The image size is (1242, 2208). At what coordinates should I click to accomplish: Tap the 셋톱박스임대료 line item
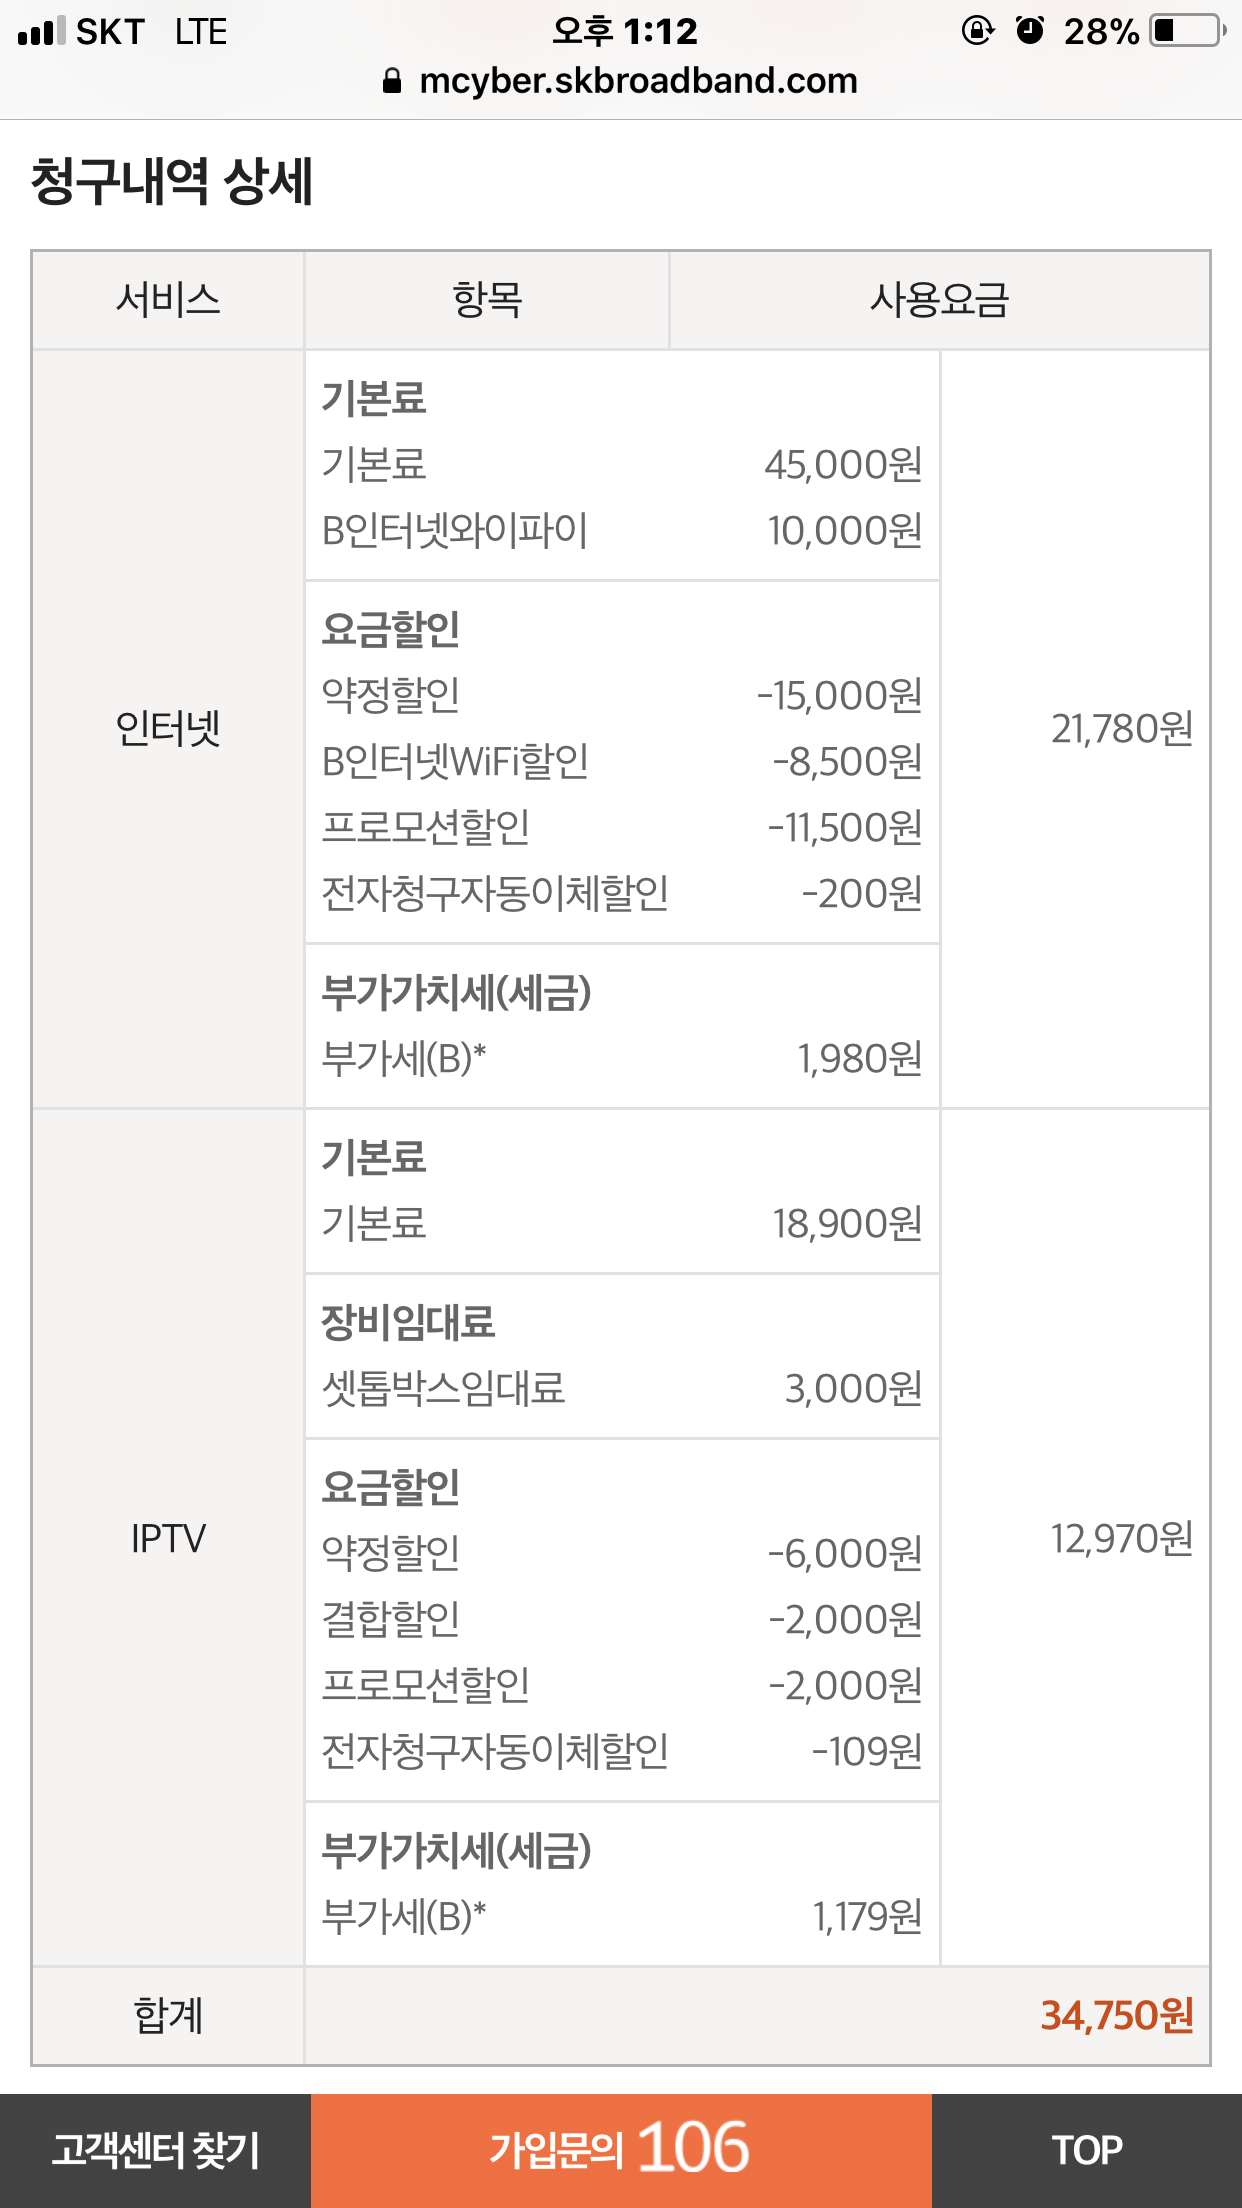(444, 1388)
